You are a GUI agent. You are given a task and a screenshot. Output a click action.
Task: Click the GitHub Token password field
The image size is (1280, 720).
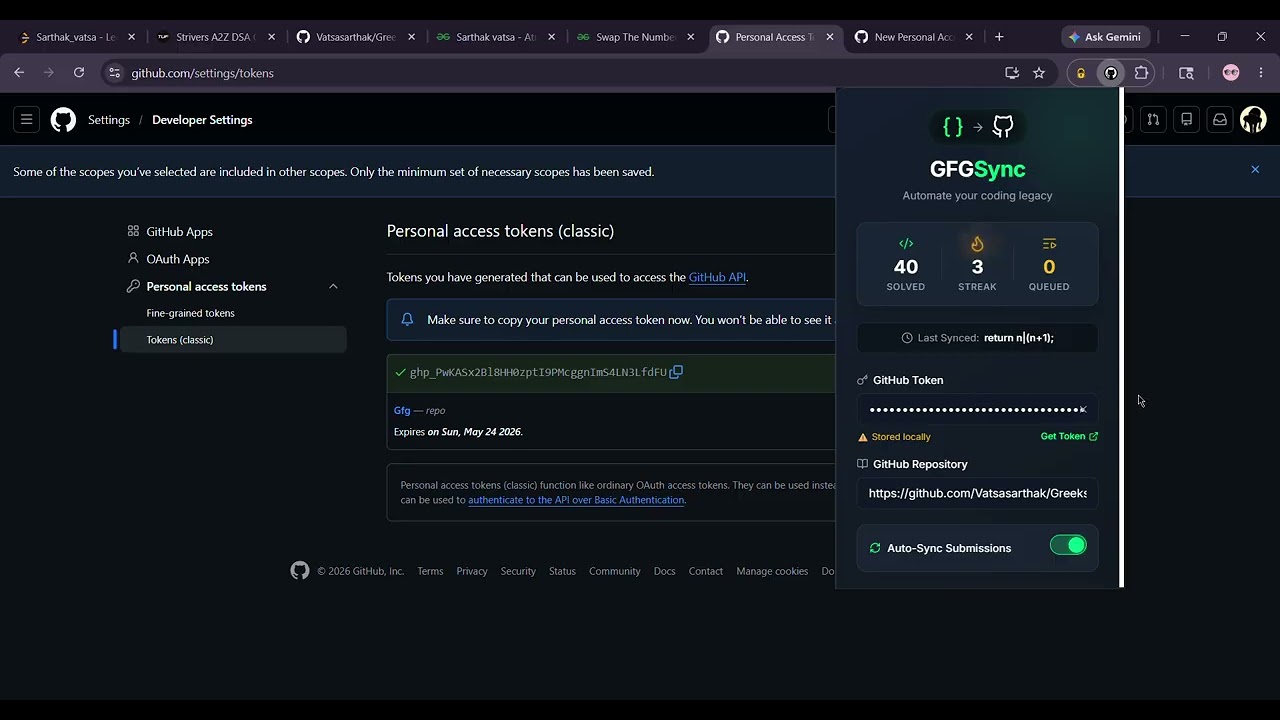point(977,410)
